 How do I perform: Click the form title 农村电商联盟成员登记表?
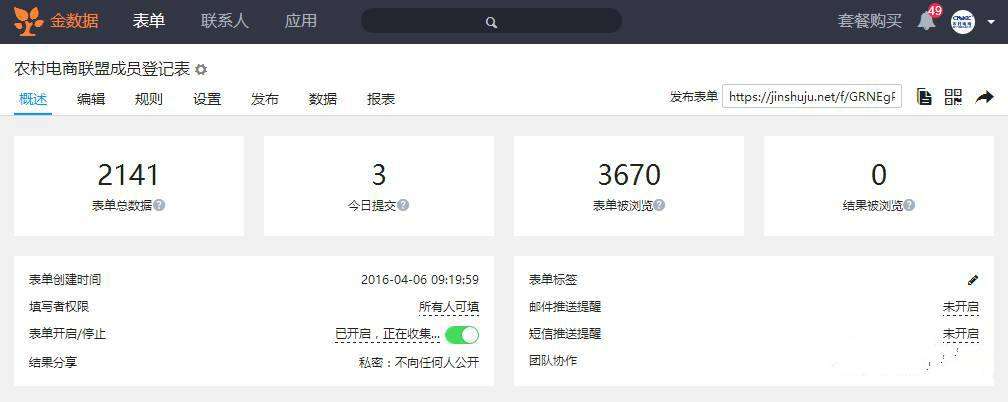click(x=102, y=69)
